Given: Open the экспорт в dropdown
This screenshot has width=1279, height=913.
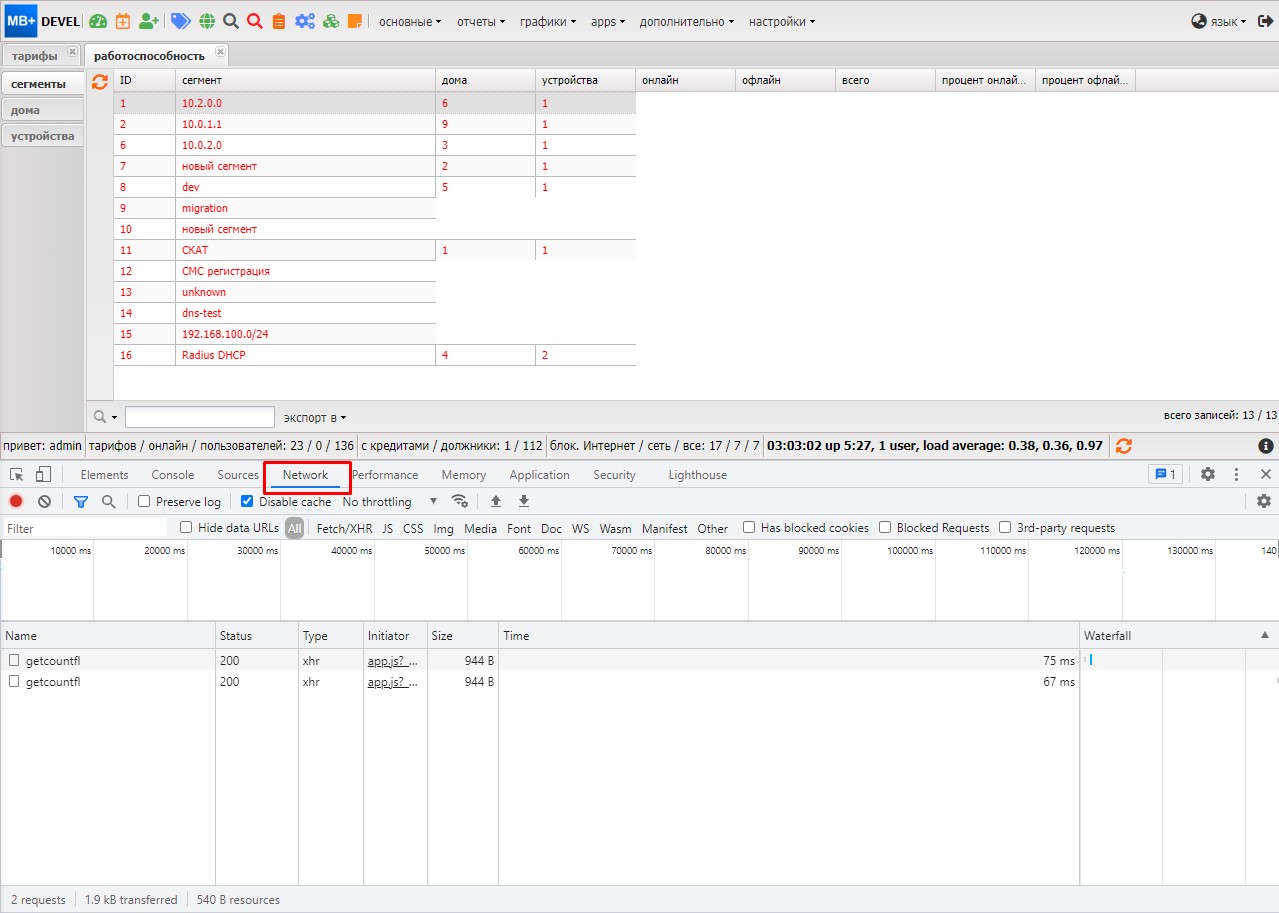Looking at the screenshot, I should click(x=315, y=417).
